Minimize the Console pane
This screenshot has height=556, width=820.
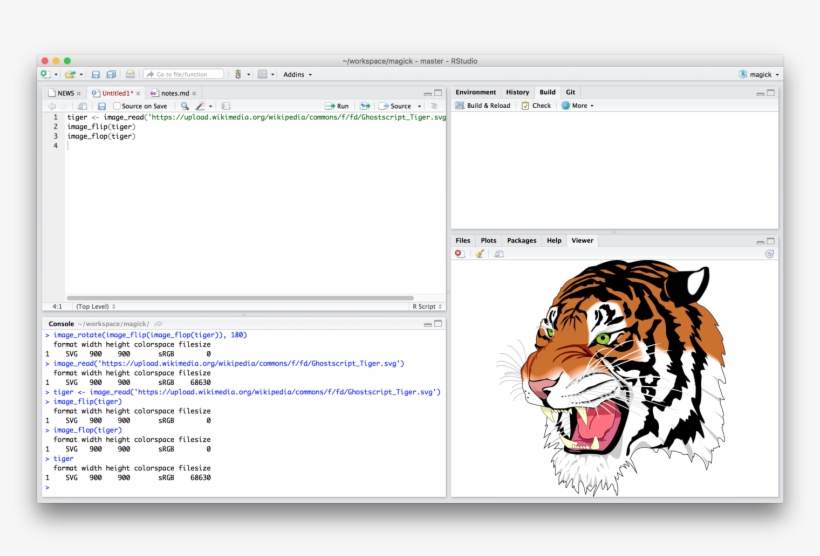click(x=428, y=324)
